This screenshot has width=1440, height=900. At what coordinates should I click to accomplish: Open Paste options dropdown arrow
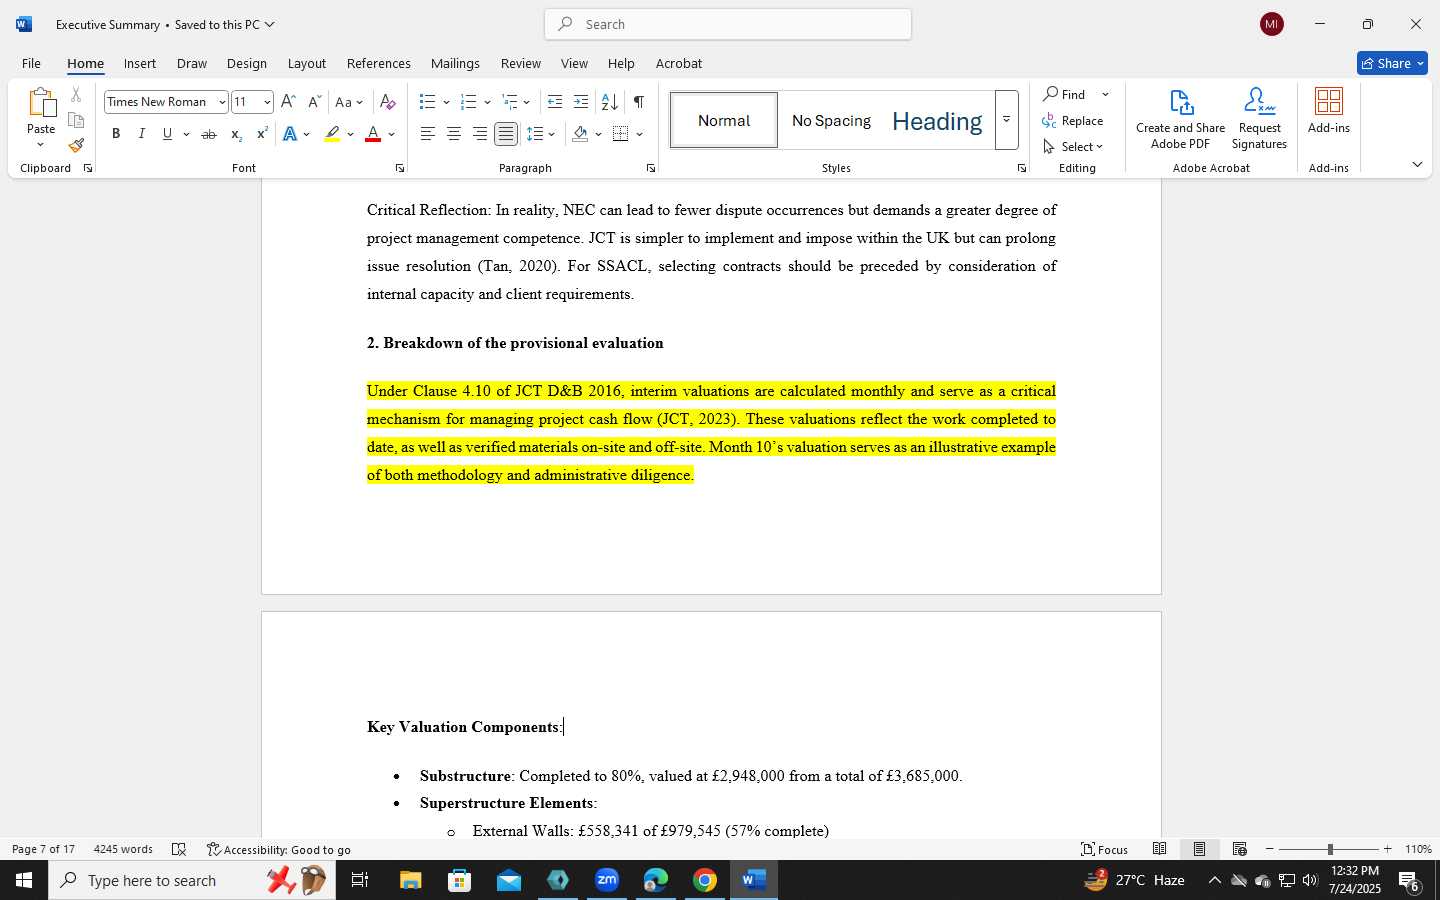[41, 145]
